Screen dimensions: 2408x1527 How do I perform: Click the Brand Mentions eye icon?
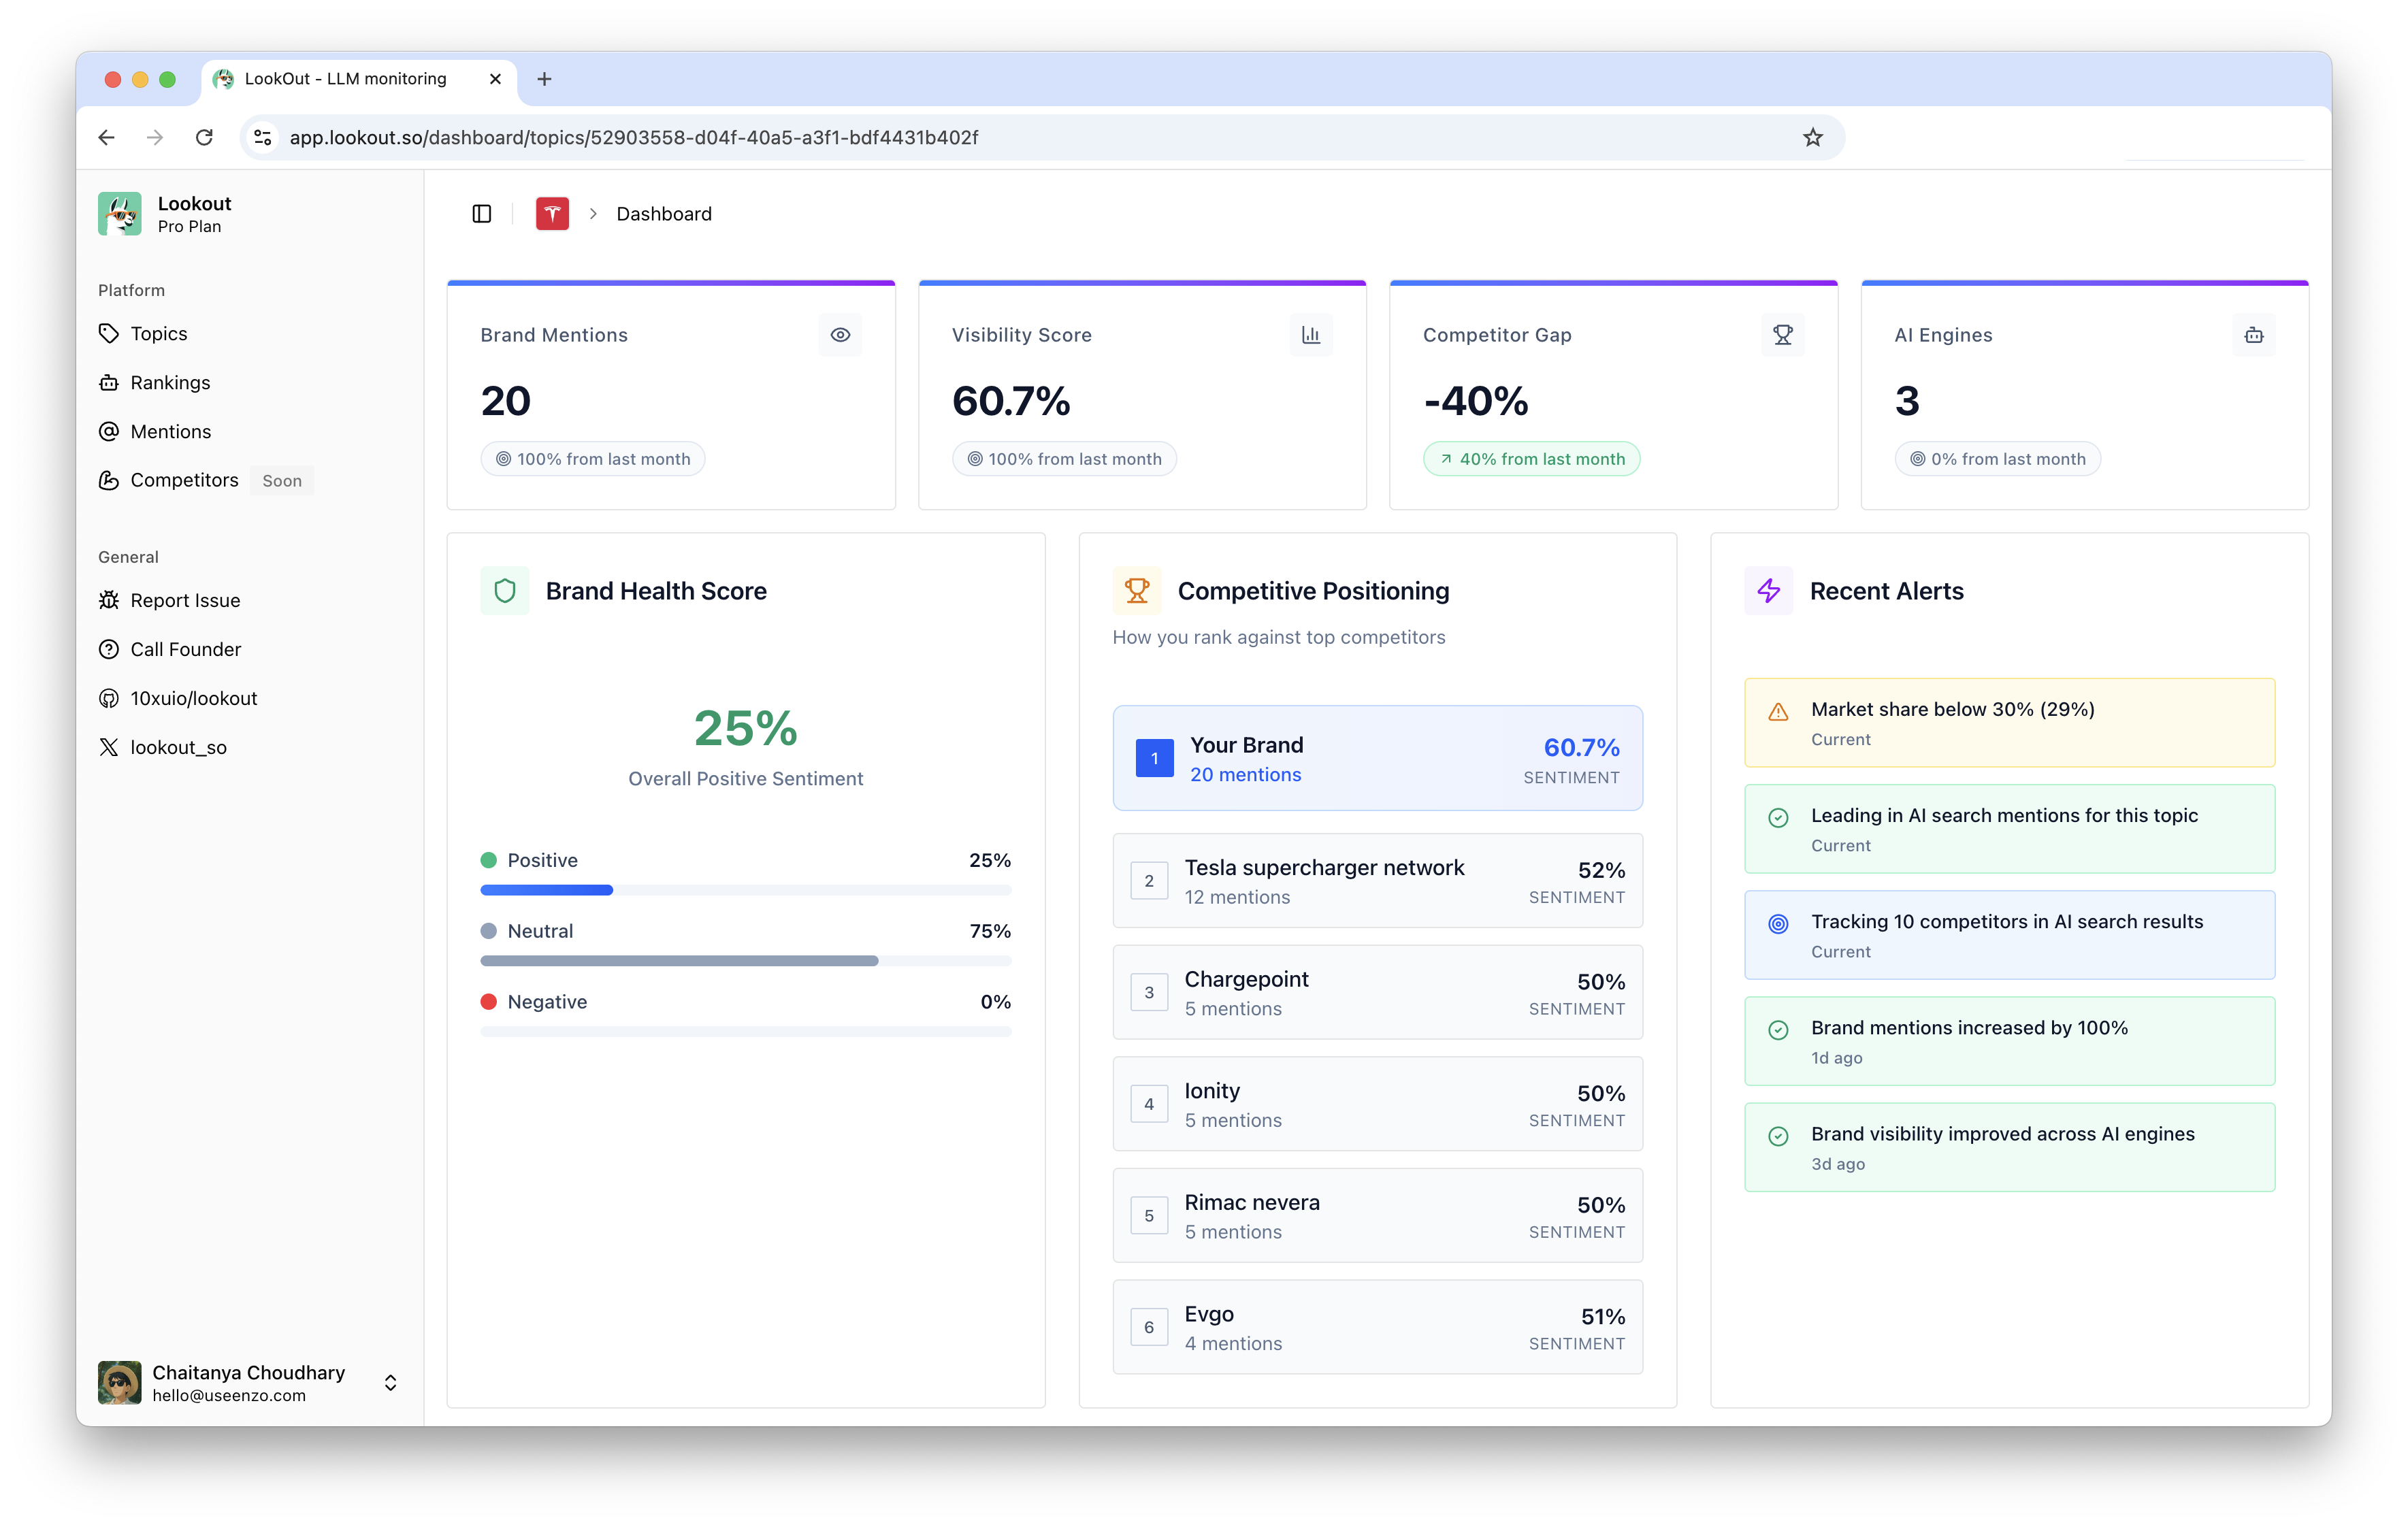coord(840,335)
